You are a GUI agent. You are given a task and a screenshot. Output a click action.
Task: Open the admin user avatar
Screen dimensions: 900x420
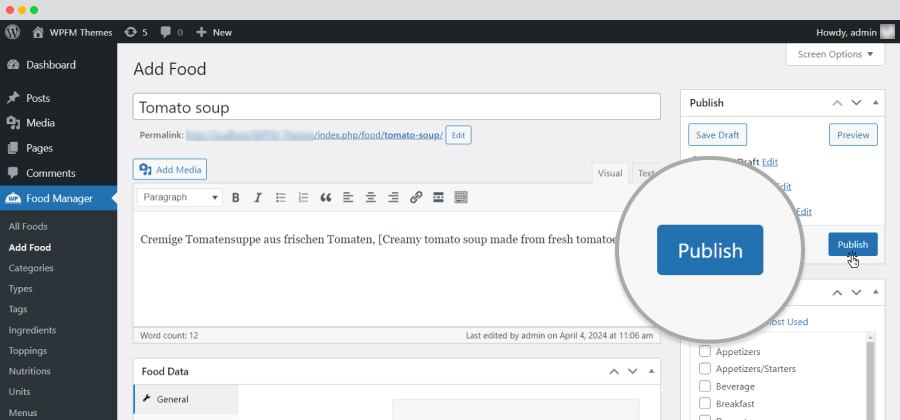887,32
